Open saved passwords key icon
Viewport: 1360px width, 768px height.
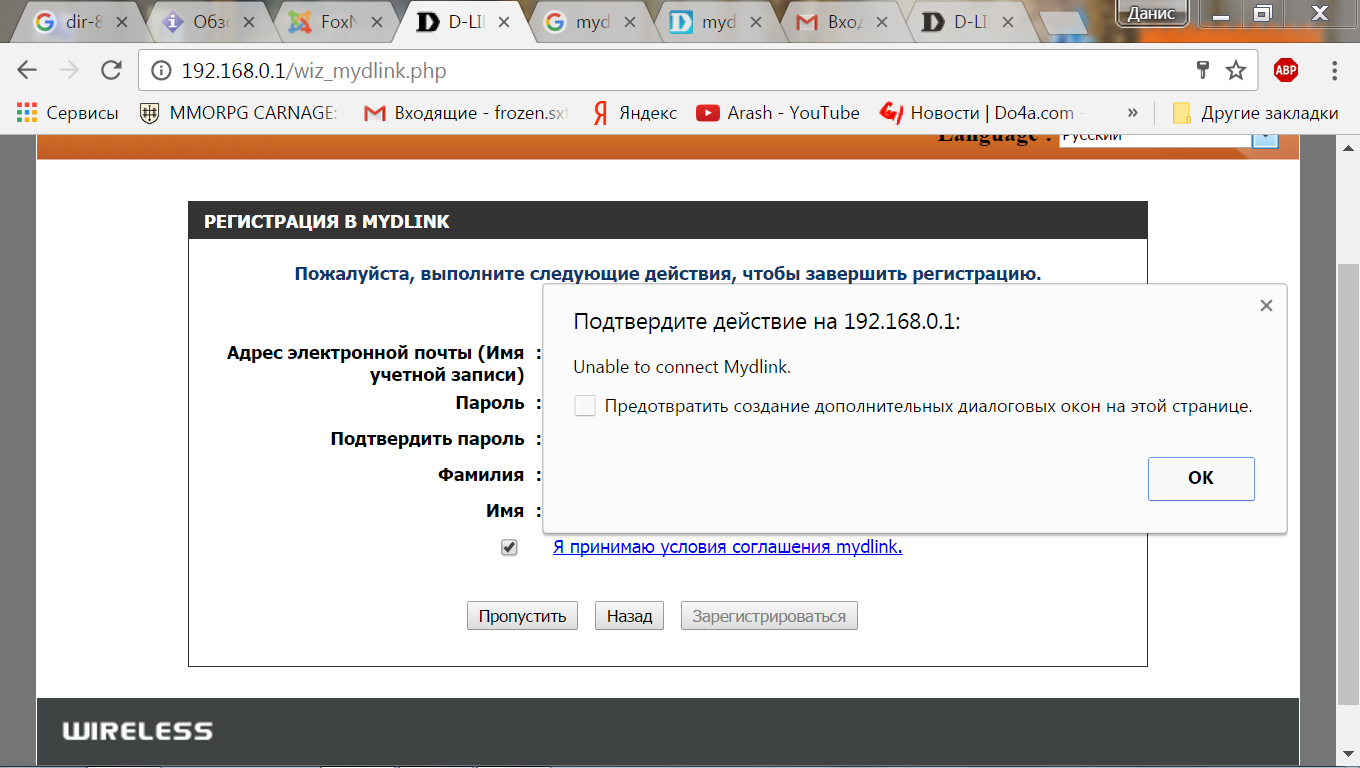coord(1204,70)
